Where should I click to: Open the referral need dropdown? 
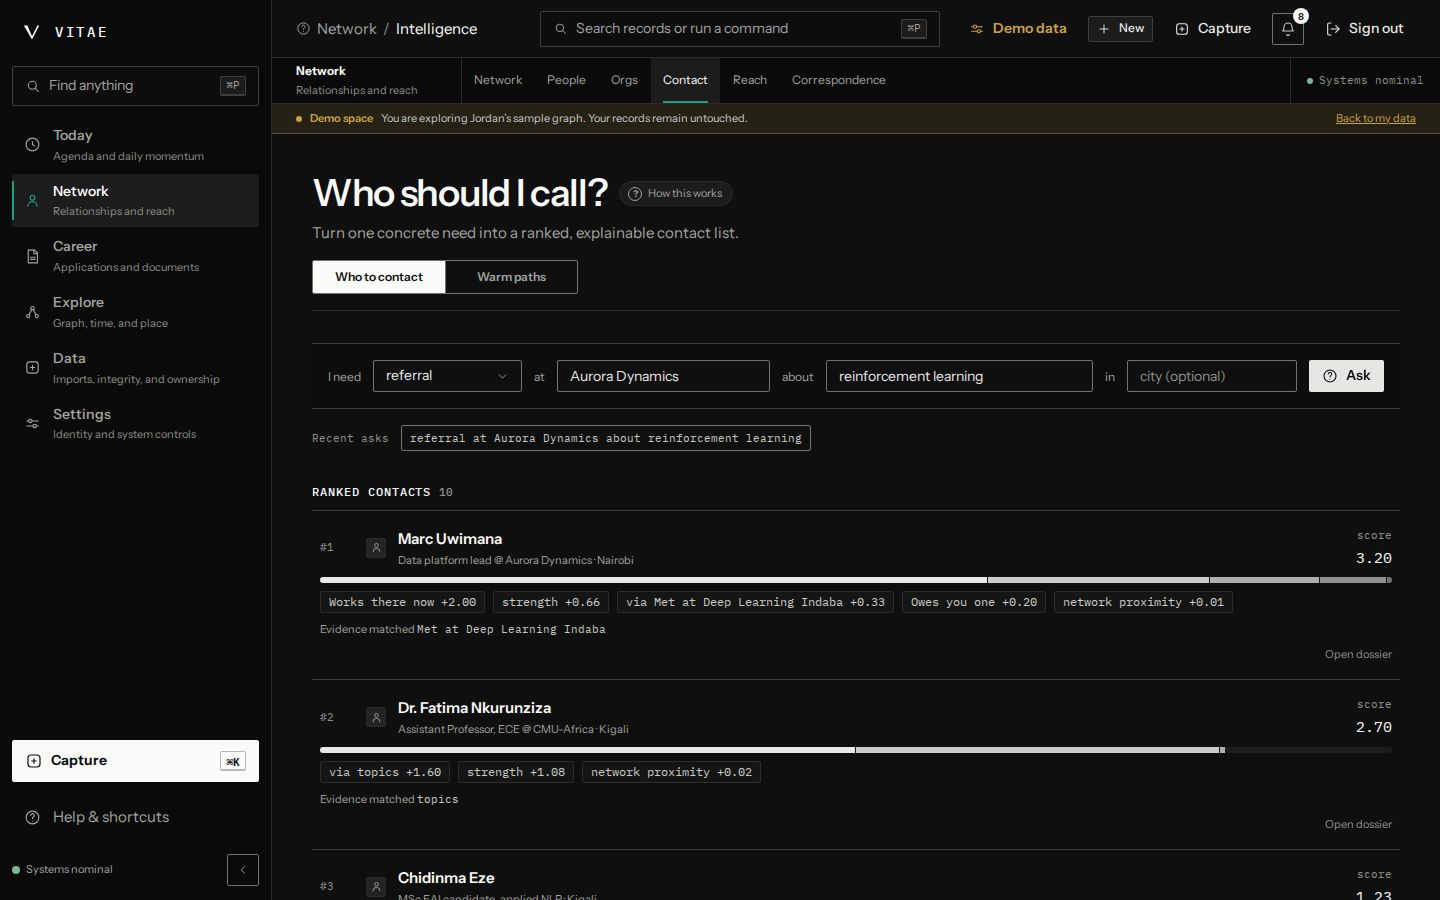447,376
